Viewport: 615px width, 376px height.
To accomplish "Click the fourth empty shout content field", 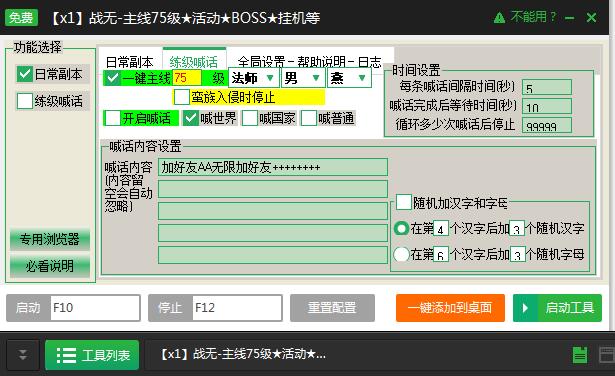I will point(273,233).
